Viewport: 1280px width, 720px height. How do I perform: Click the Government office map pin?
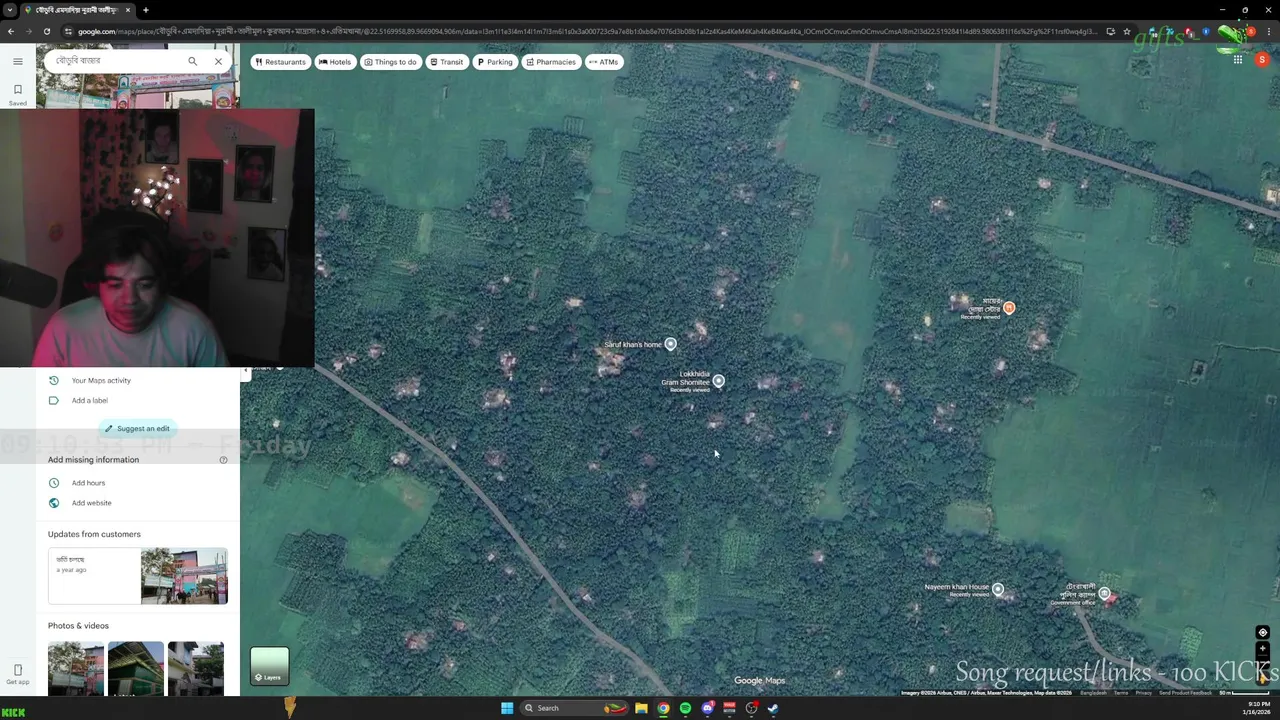1104,594
